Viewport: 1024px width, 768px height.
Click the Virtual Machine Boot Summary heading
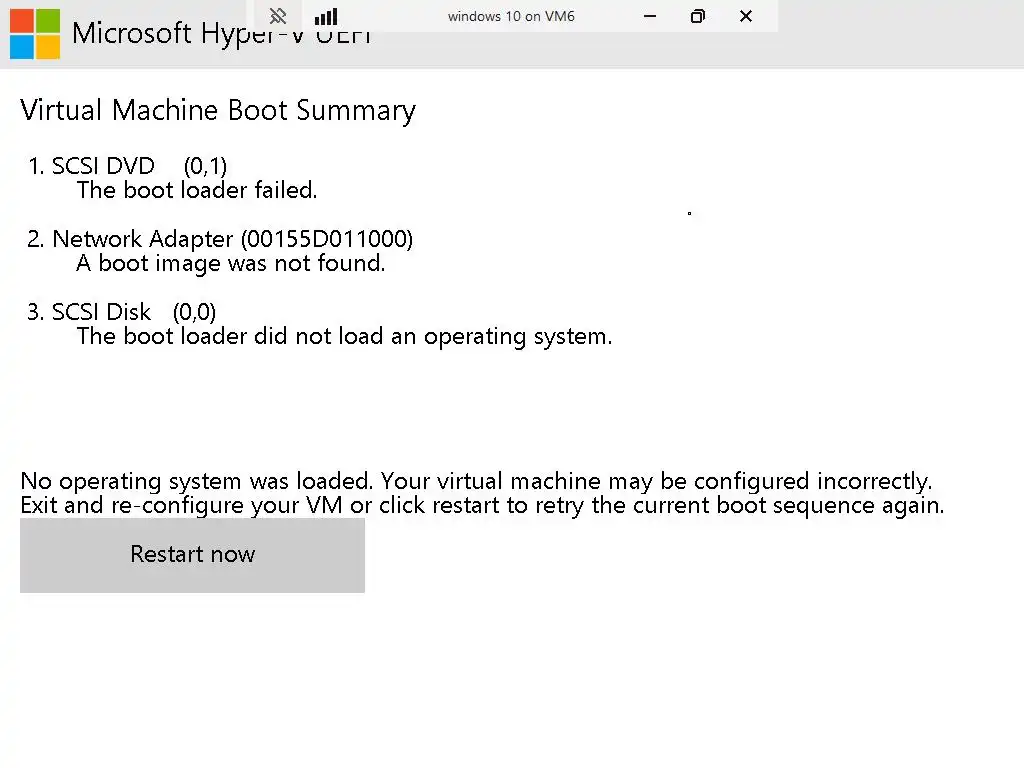(218, 110)
